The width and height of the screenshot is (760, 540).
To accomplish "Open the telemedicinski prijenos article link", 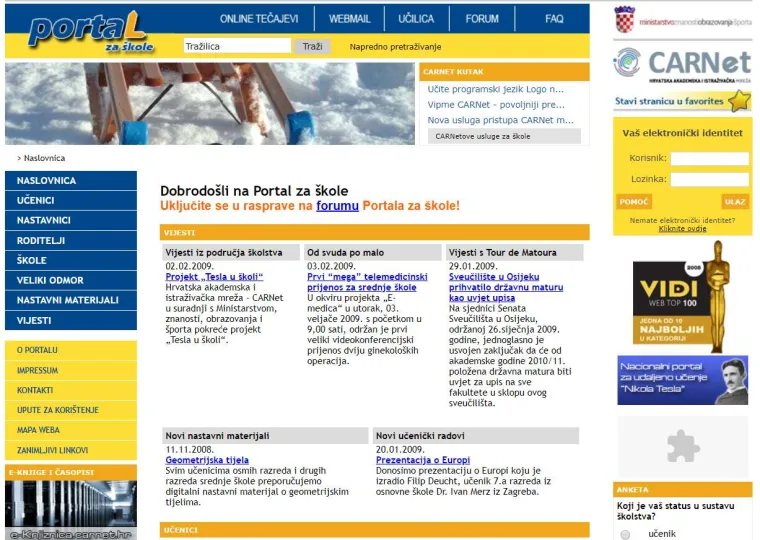I will tap(367, 282).
